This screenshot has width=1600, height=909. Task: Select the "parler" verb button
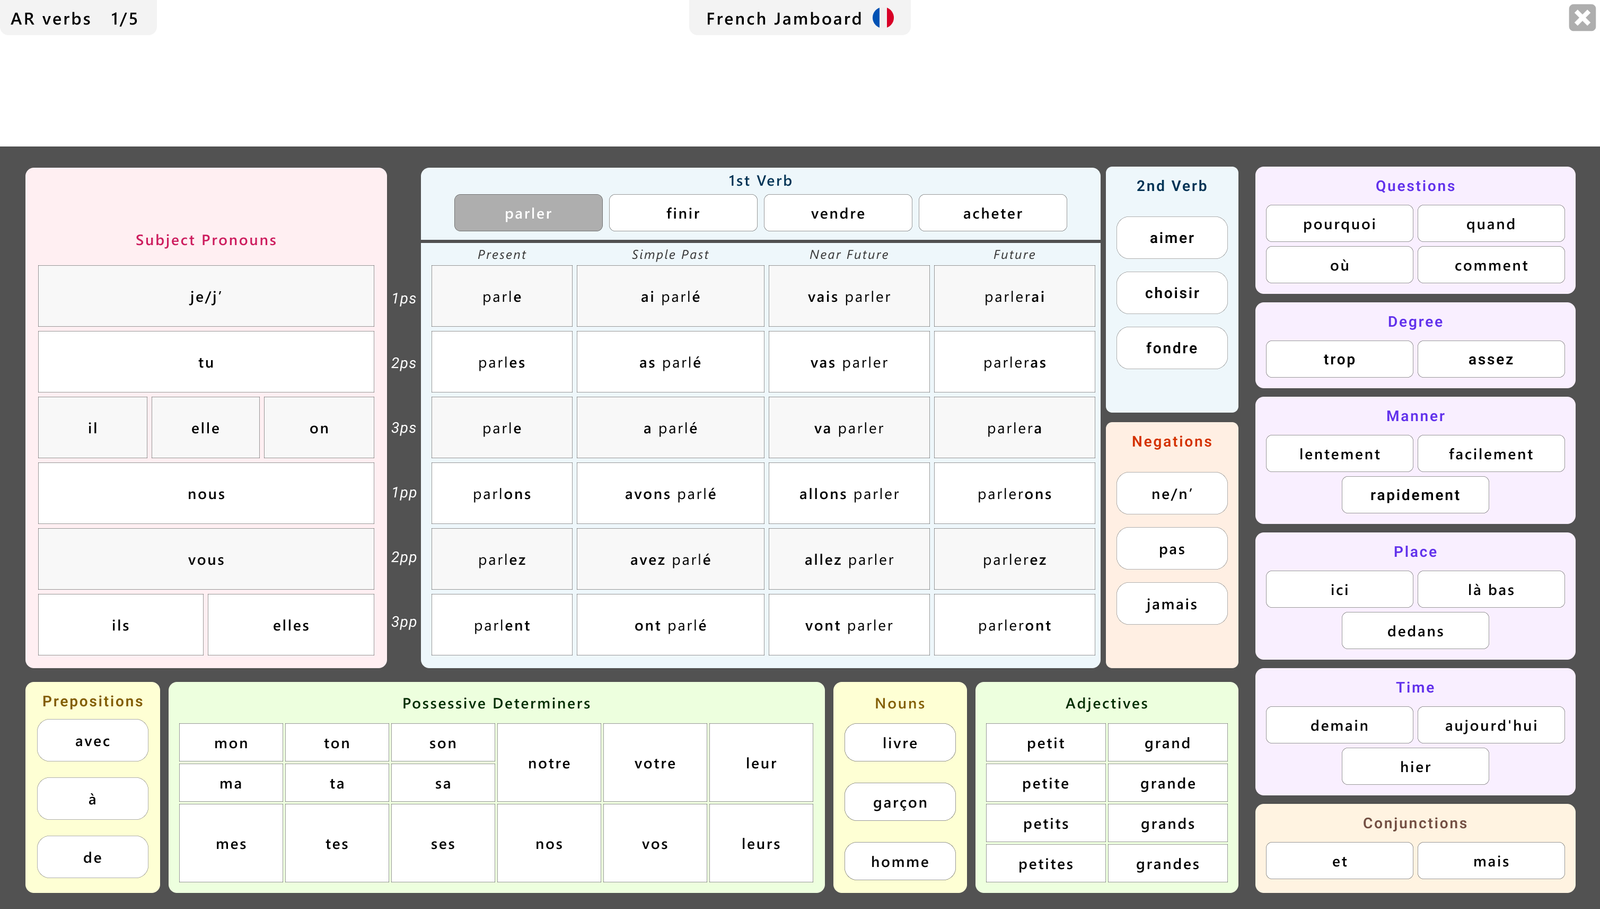click(x=528, y=213)
